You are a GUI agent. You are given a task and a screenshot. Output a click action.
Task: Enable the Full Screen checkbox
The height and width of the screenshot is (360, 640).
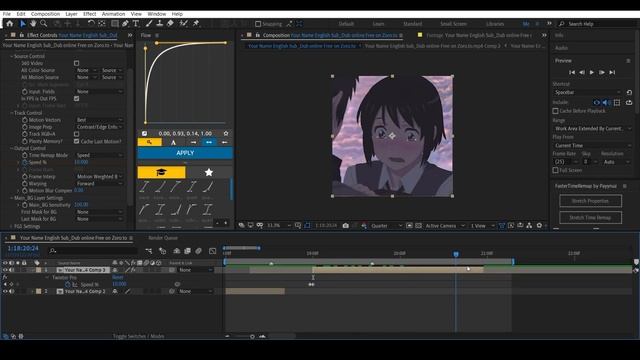click(556, 170)
